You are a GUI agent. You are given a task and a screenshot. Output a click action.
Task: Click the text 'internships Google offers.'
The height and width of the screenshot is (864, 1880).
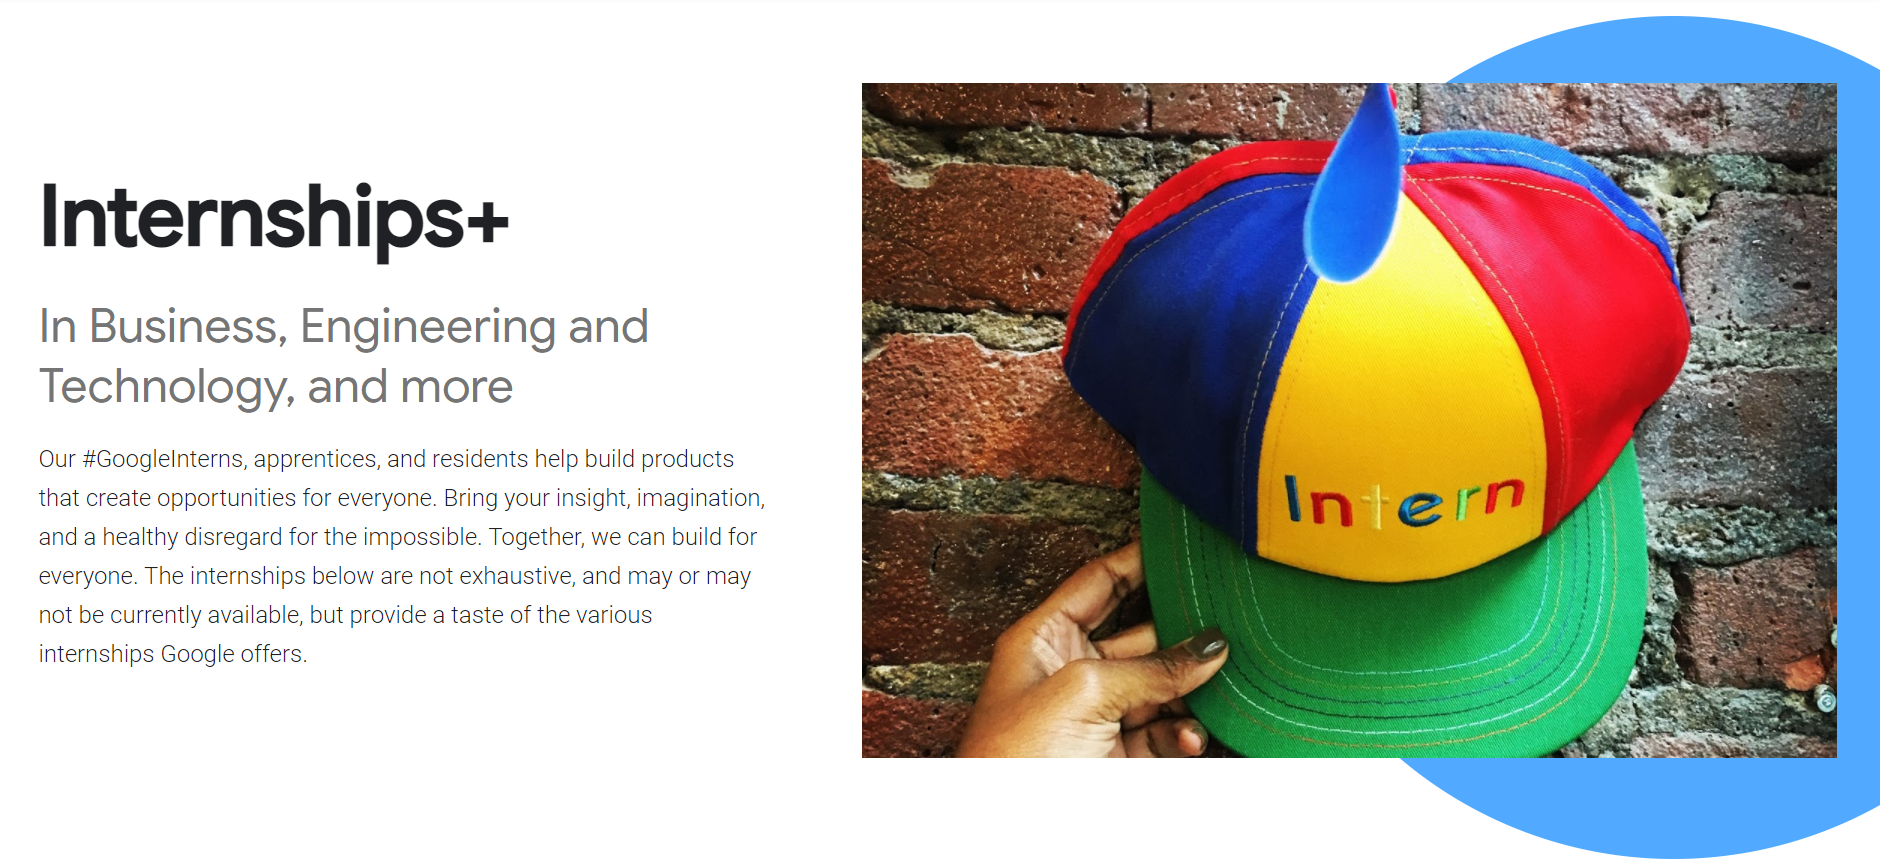(x=173, y=654)
